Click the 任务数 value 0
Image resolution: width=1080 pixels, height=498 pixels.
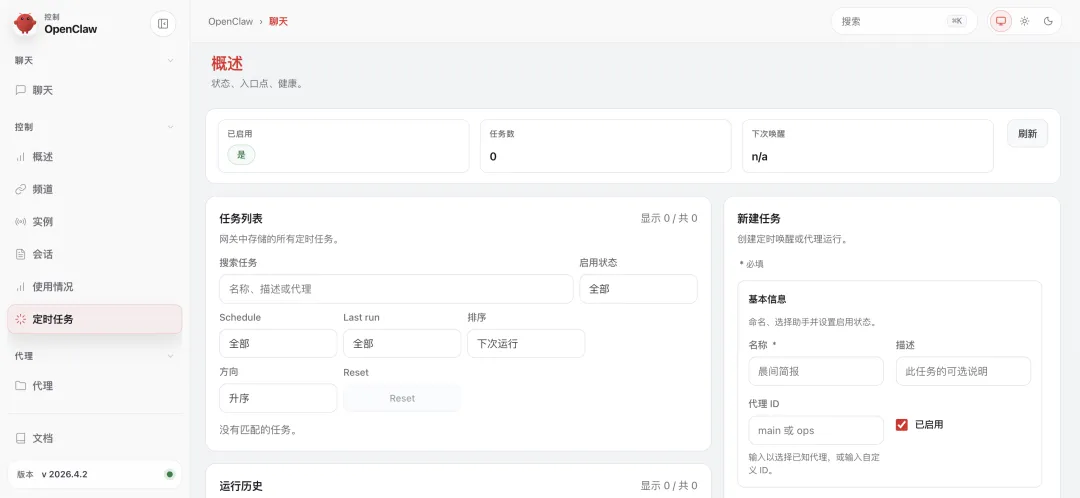[493, 156]
